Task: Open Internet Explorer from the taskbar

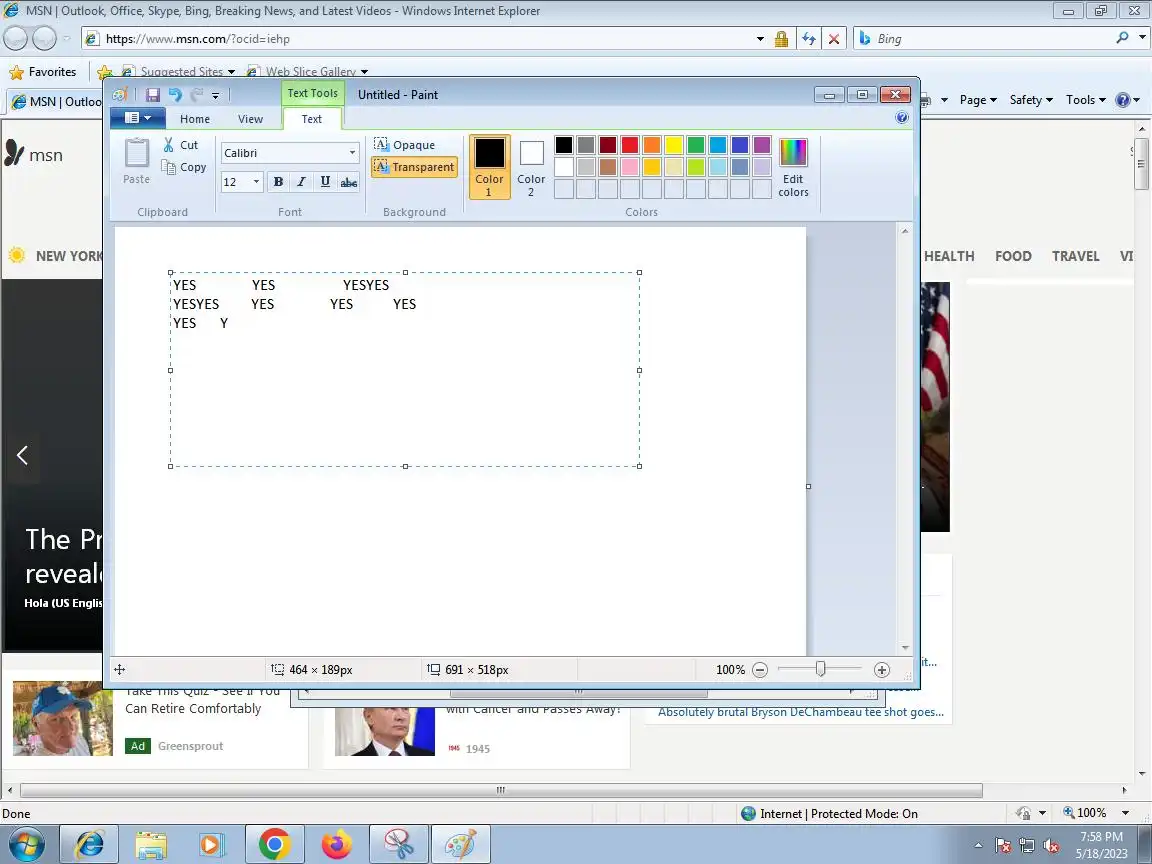Action: [x=89, y=845]
